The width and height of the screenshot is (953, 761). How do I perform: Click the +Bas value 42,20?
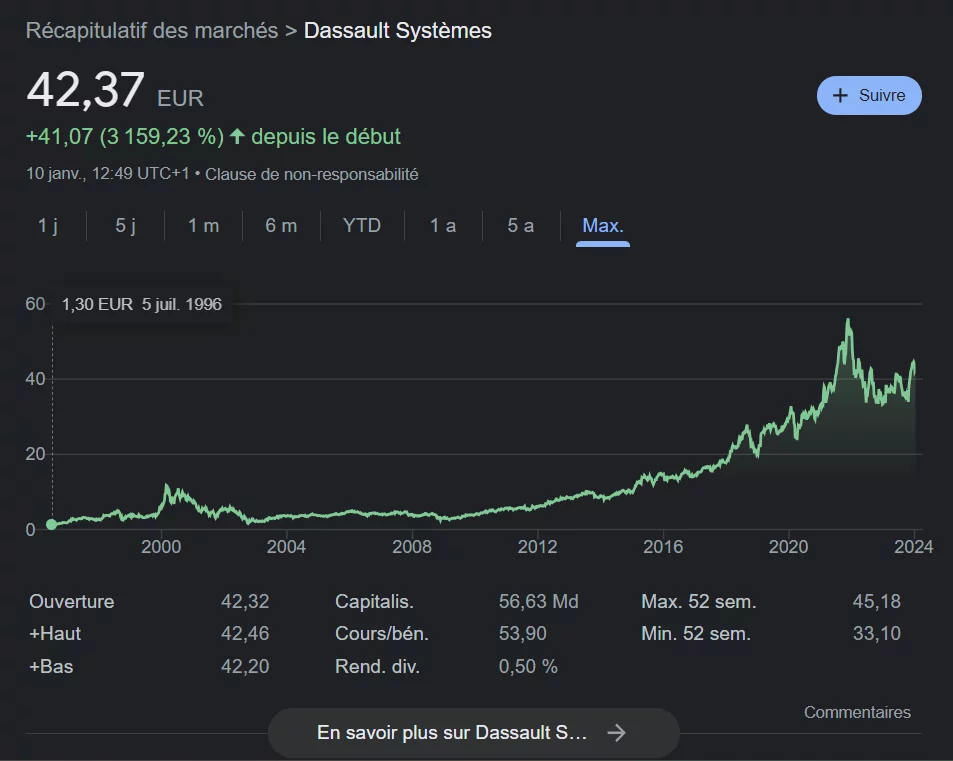(x=245, y=666)
